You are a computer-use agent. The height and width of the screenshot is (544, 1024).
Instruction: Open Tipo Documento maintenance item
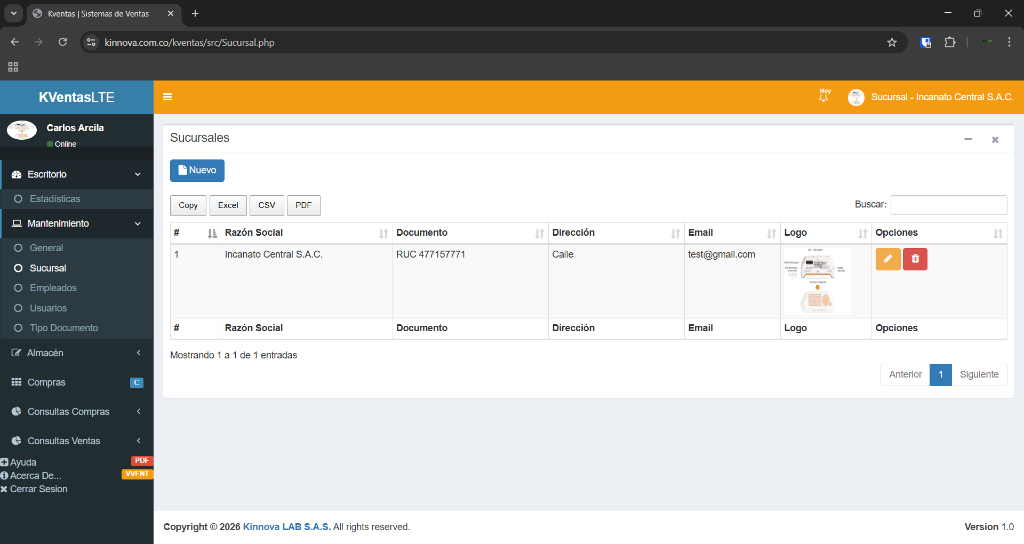tap(77, 328)
